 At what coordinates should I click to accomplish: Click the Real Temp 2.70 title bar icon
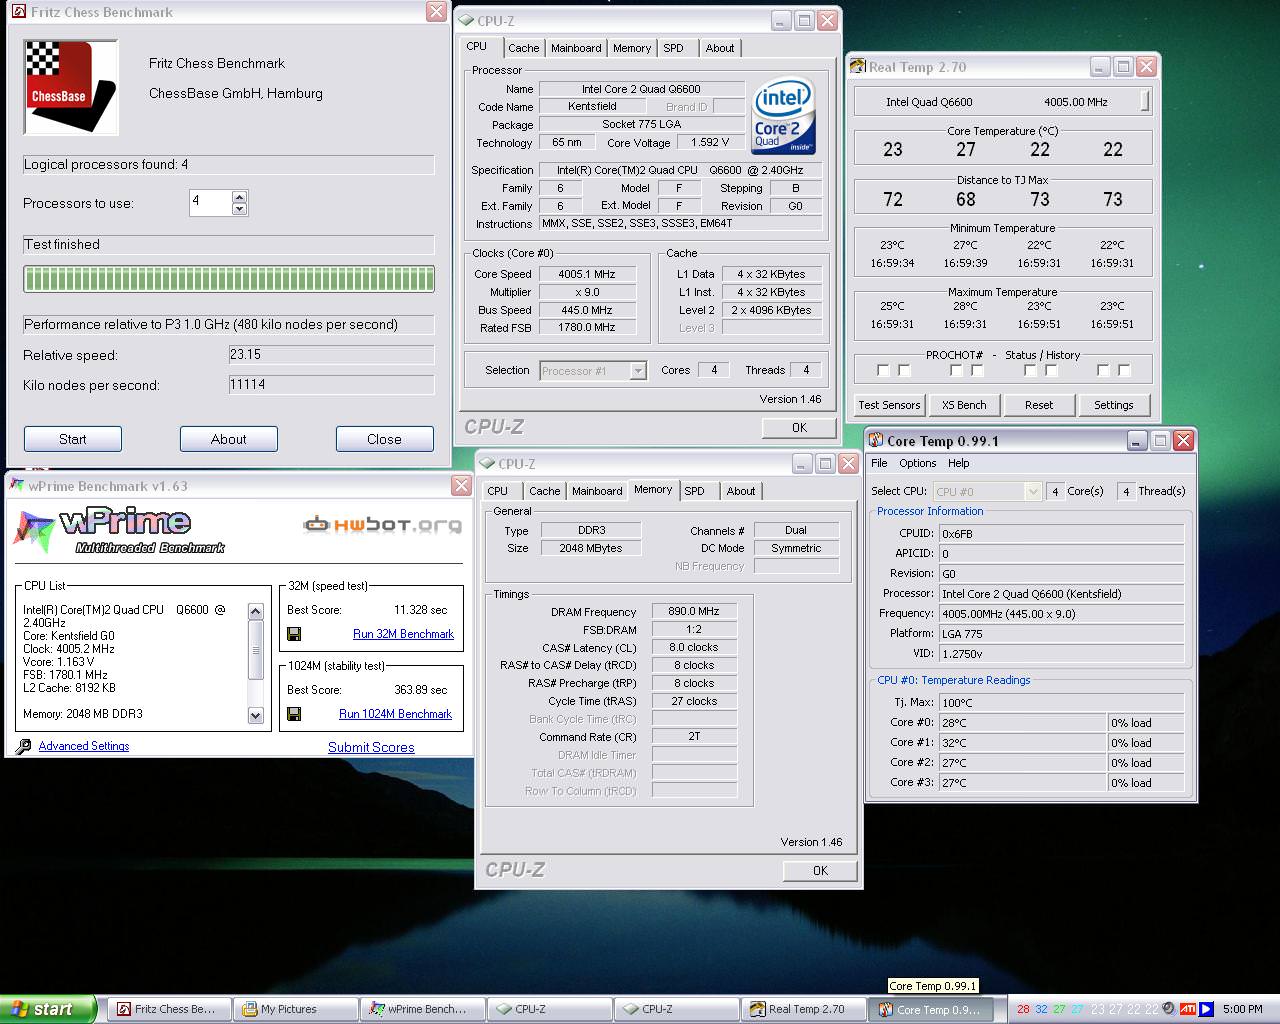[857, 67]
